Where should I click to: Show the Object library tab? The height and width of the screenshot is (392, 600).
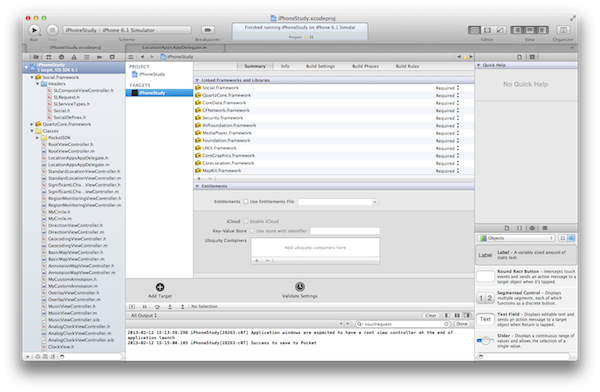click(532, 228)
